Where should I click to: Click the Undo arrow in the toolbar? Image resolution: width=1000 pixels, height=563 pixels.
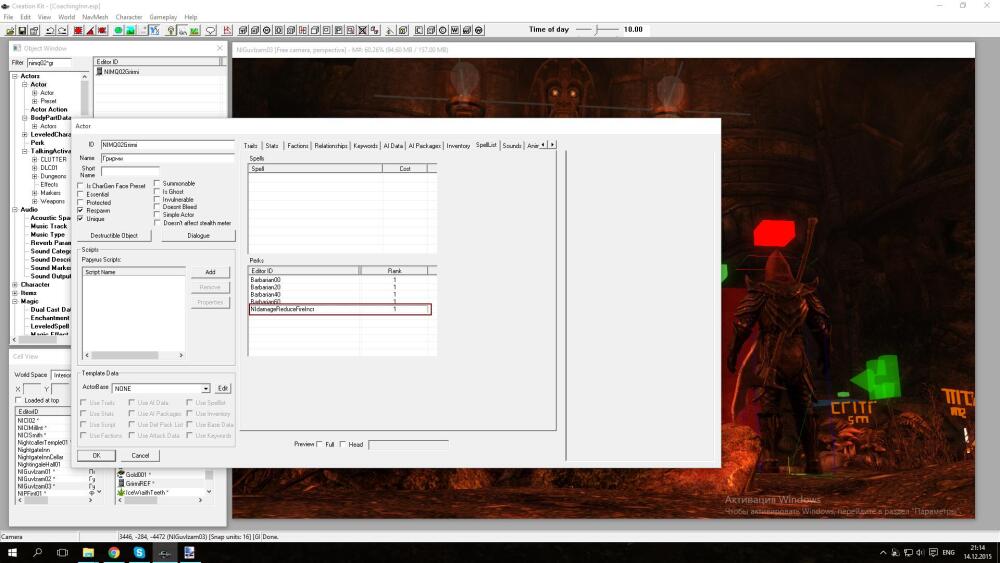pos(50,30)
